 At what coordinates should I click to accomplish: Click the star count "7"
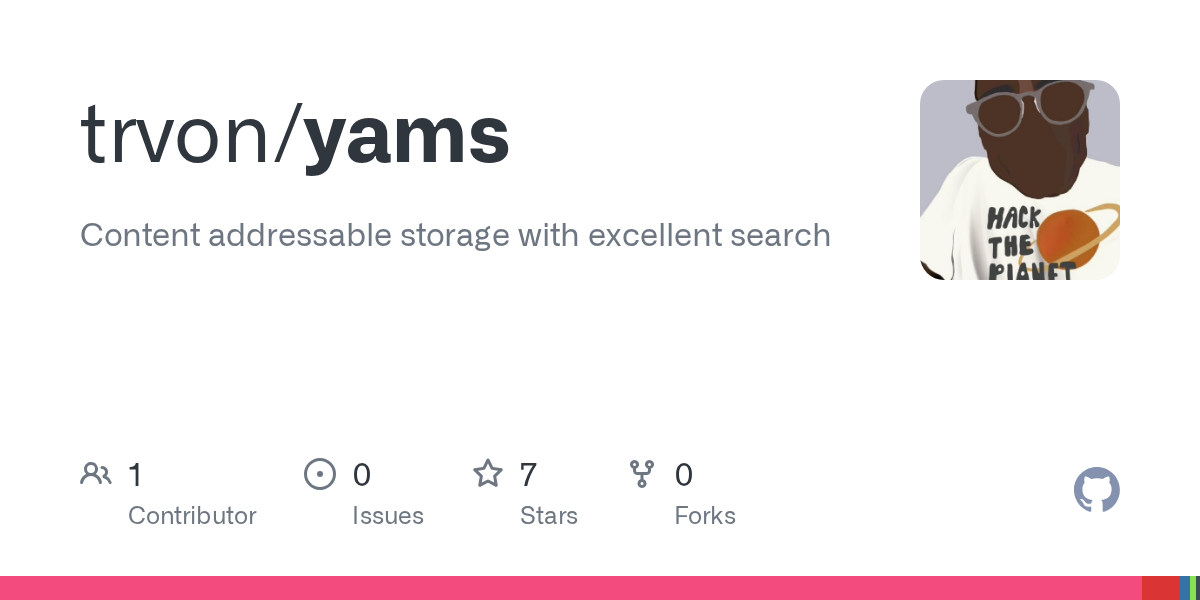click(529, 475)
